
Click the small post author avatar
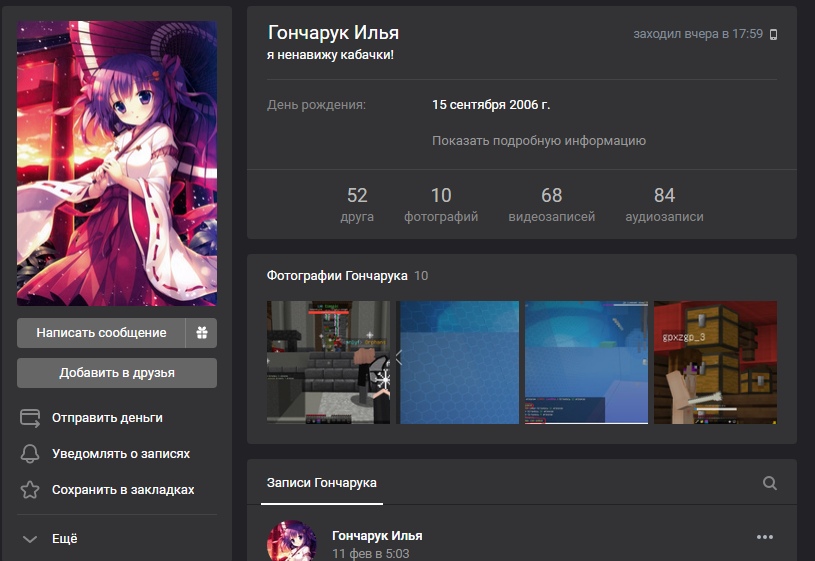(291, 542)
